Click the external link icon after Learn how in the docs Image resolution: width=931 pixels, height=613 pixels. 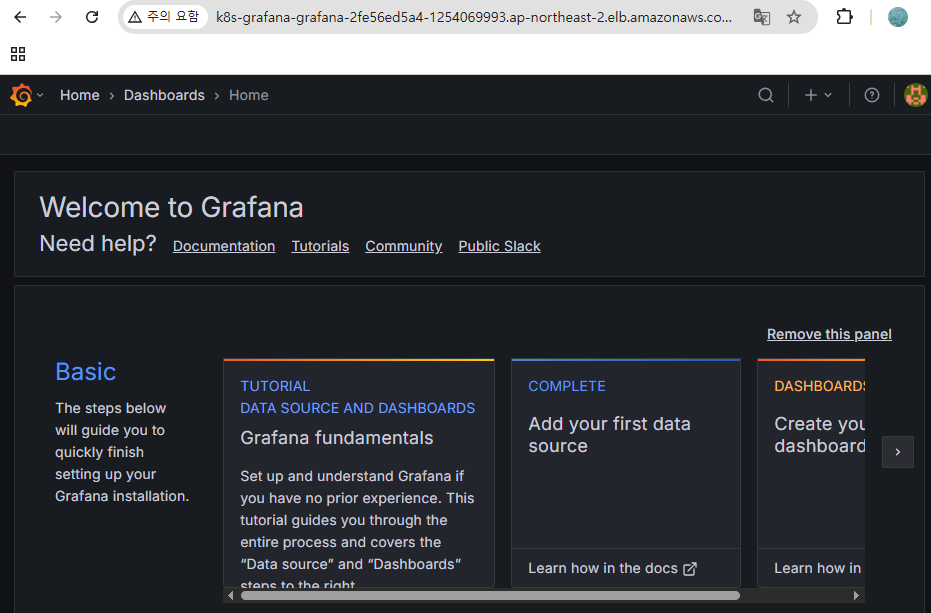[x=690, y=569]
